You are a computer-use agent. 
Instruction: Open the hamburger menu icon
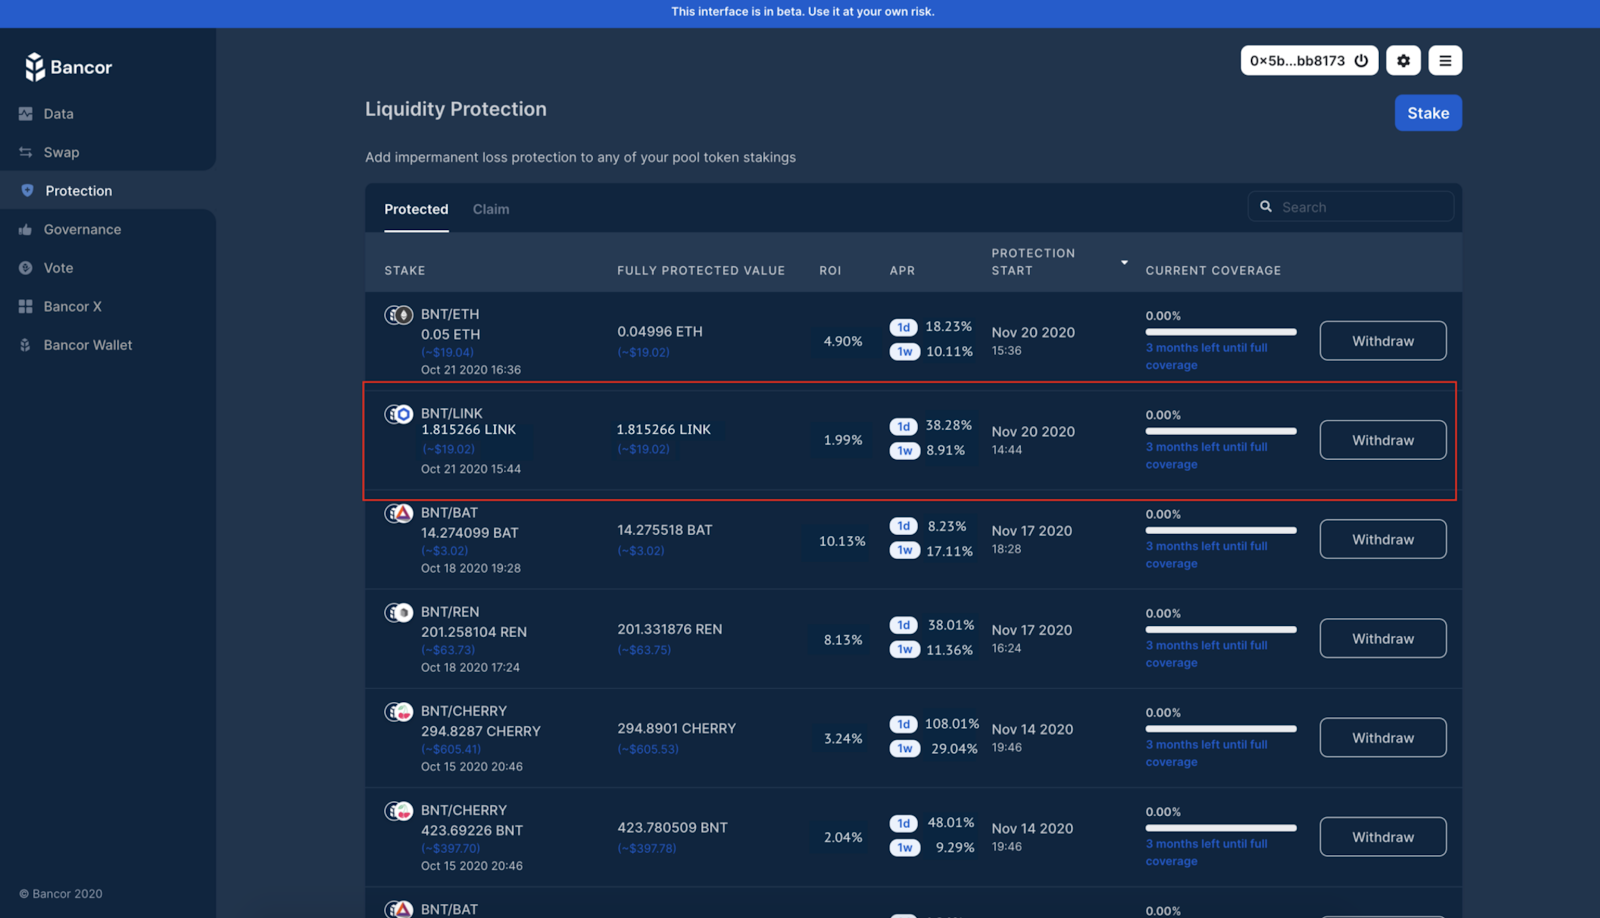point(1444,61)
